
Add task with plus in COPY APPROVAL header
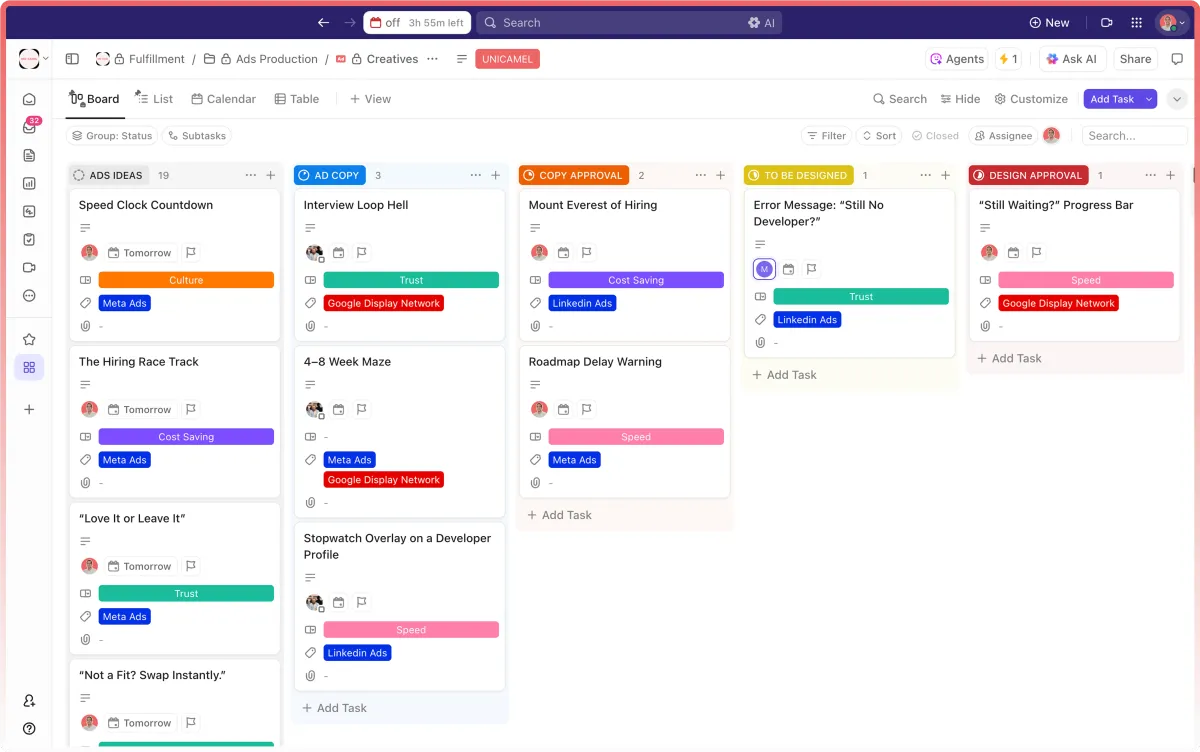[720, 175]
